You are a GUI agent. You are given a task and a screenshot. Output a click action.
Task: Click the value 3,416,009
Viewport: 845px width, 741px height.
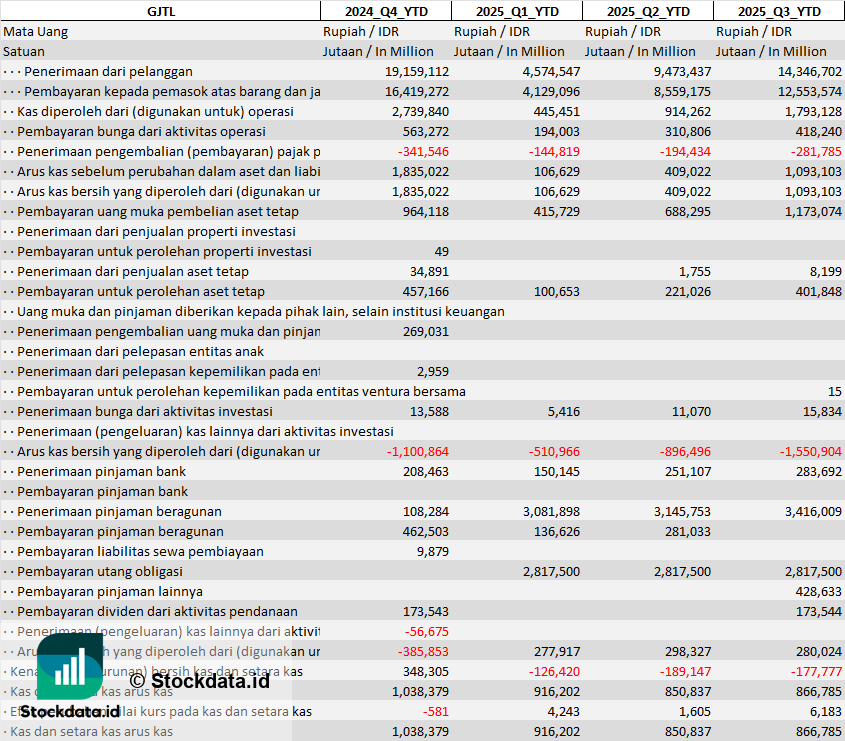(x=813, y=511)
